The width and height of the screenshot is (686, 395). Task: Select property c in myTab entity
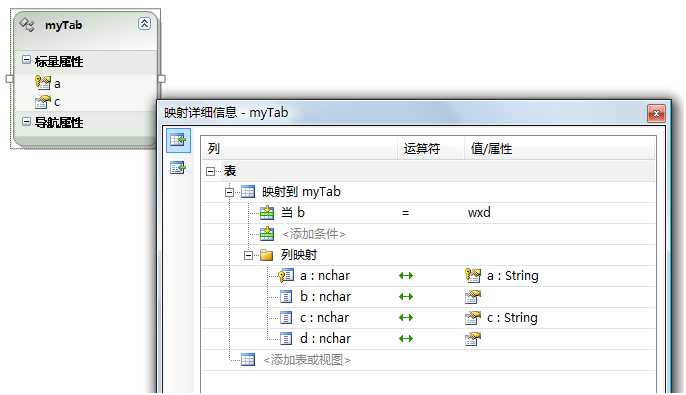click(x=57, y=102)
